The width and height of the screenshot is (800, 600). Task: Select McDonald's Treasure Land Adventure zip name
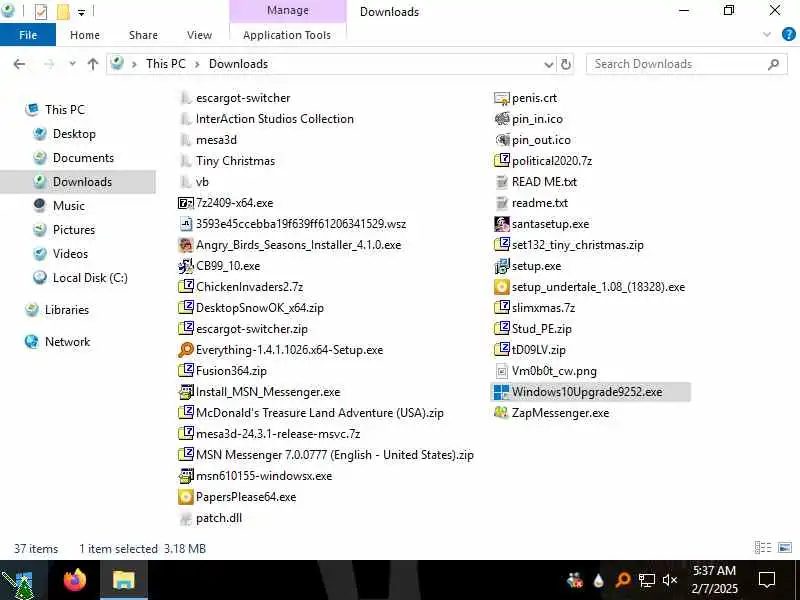pos(320,413)
